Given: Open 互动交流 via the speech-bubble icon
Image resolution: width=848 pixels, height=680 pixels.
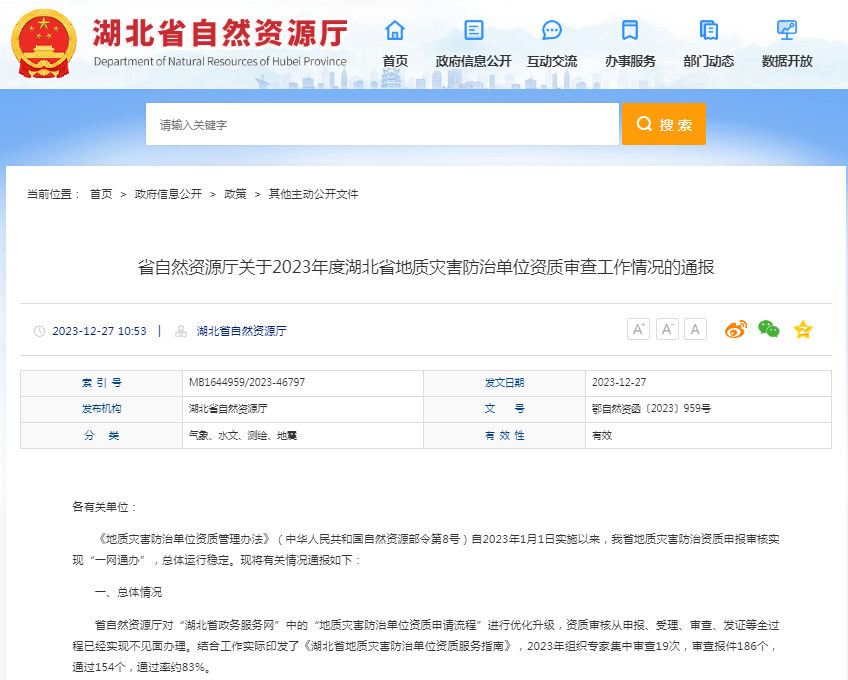Looking at the screenshot, I should pos(551,31).
